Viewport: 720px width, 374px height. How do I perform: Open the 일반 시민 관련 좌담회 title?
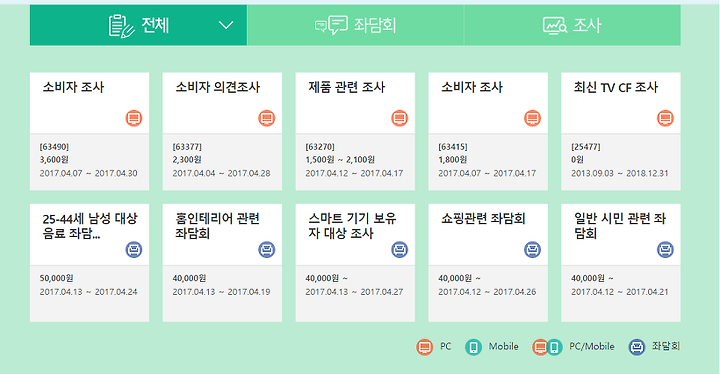click(620, 226)
